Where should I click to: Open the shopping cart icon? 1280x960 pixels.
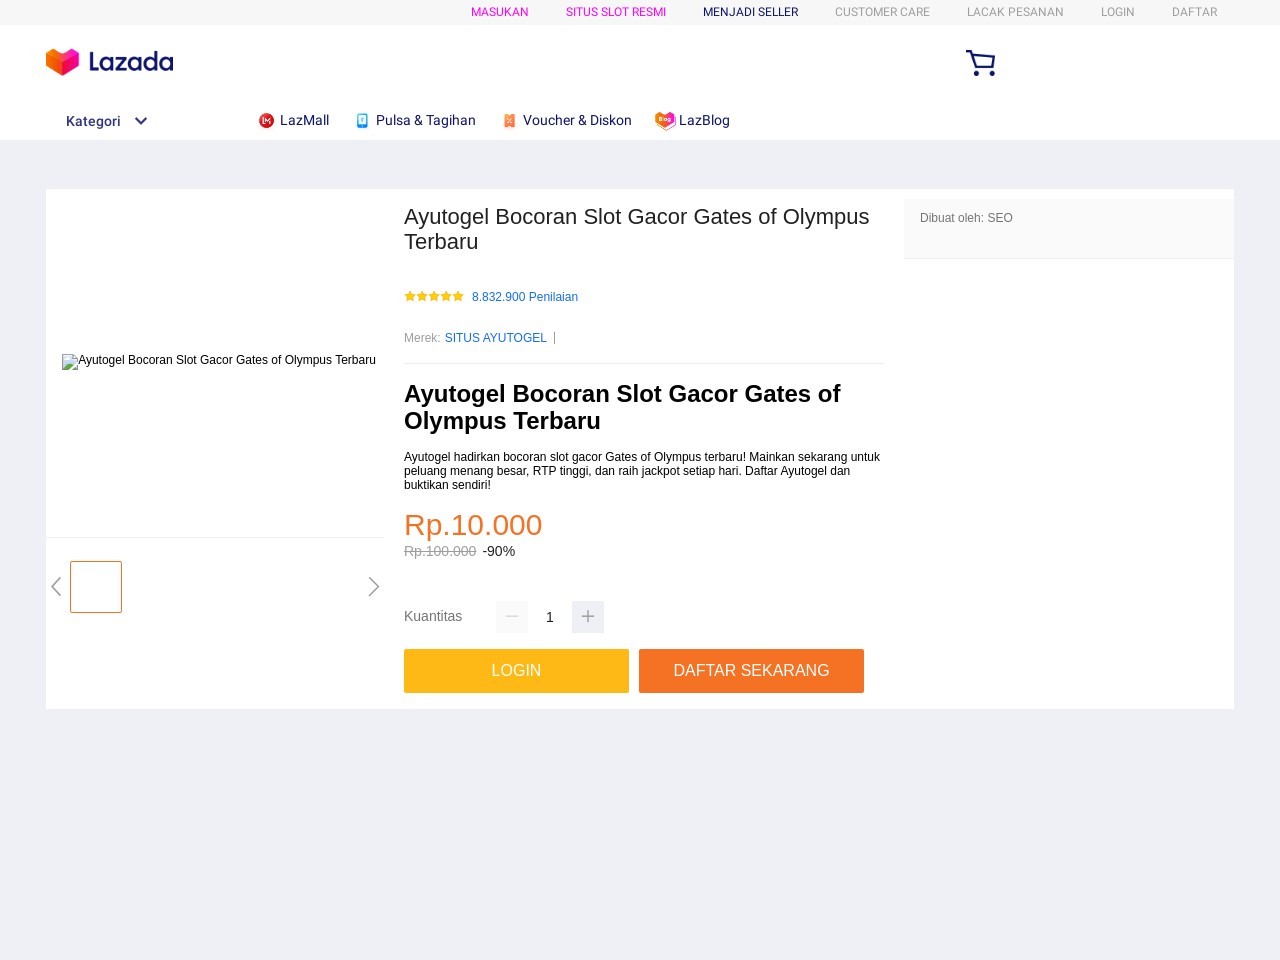[980, 63]
